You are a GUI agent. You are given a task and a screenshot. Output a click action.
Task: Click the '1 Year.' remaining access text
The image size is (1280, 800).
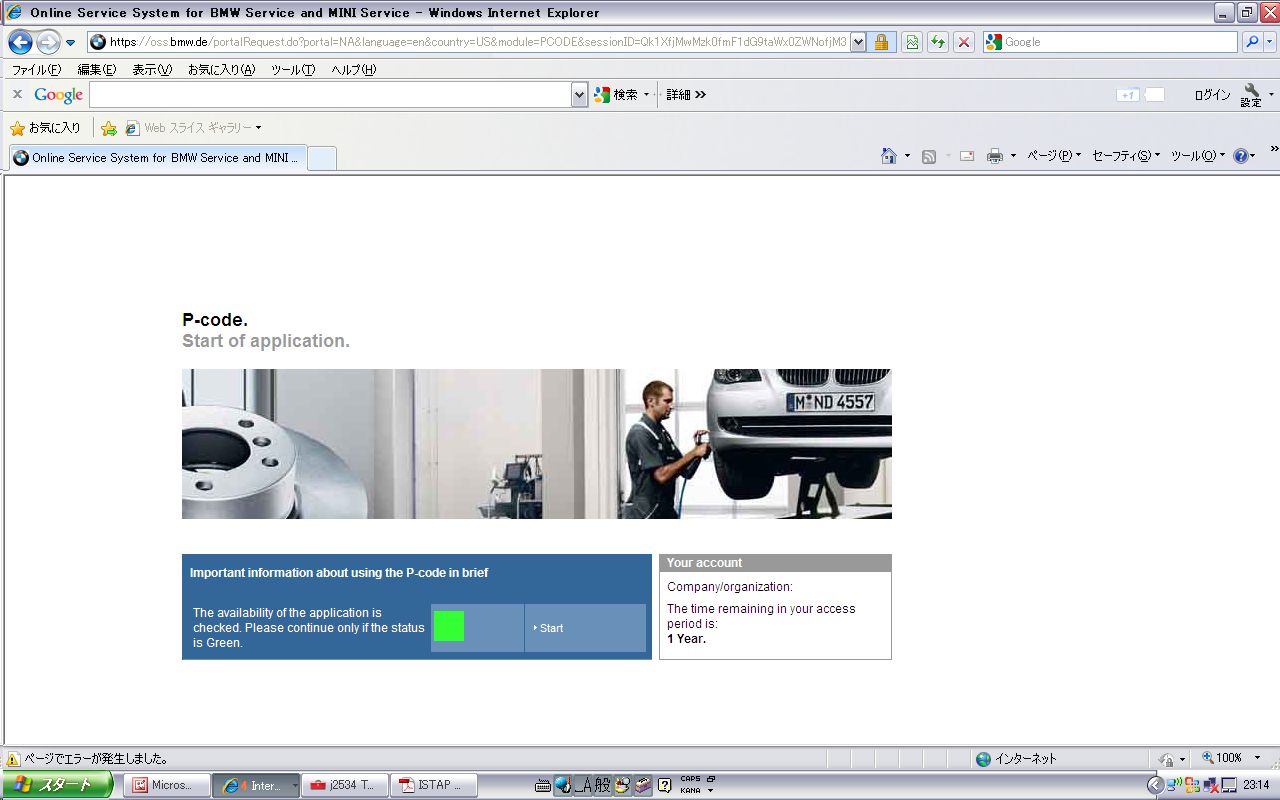pyautogui.click(x=687, y=639)
